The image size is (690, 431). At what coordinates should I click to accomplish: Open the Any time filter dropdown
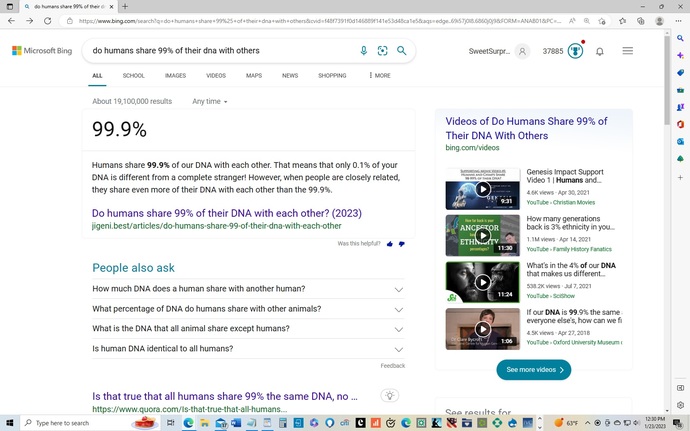pos(209,101)
